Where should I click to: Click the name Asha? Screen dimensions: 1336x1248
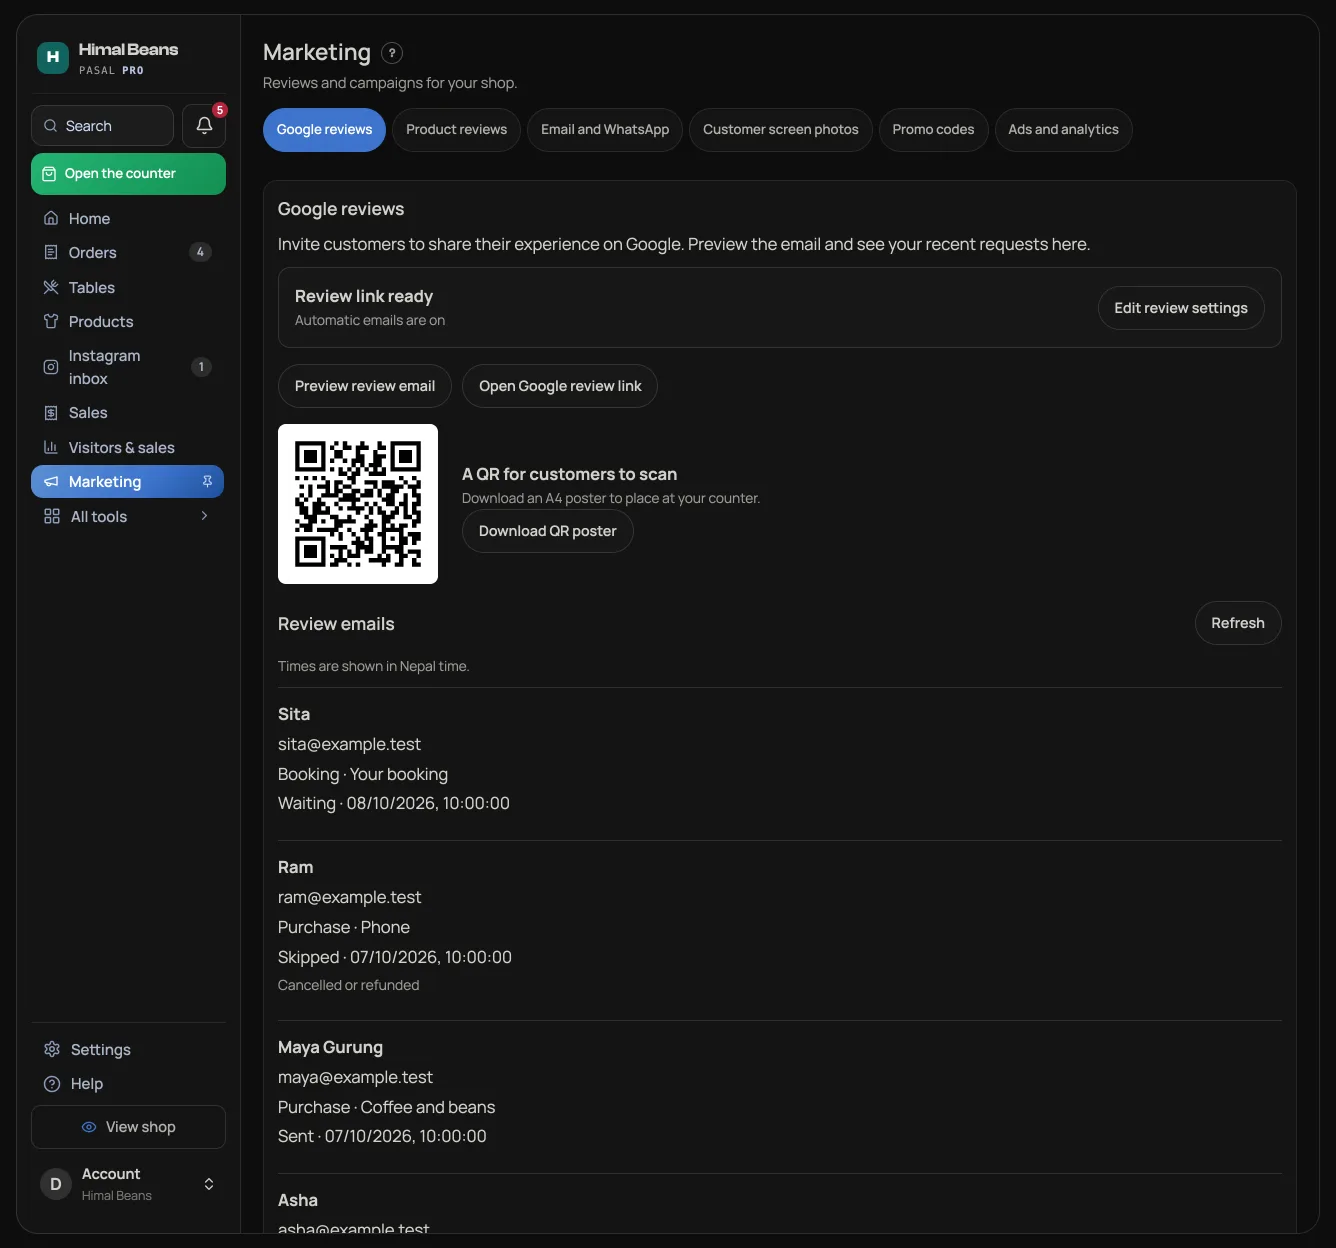pyautogui.click(x=298, y=1200)
